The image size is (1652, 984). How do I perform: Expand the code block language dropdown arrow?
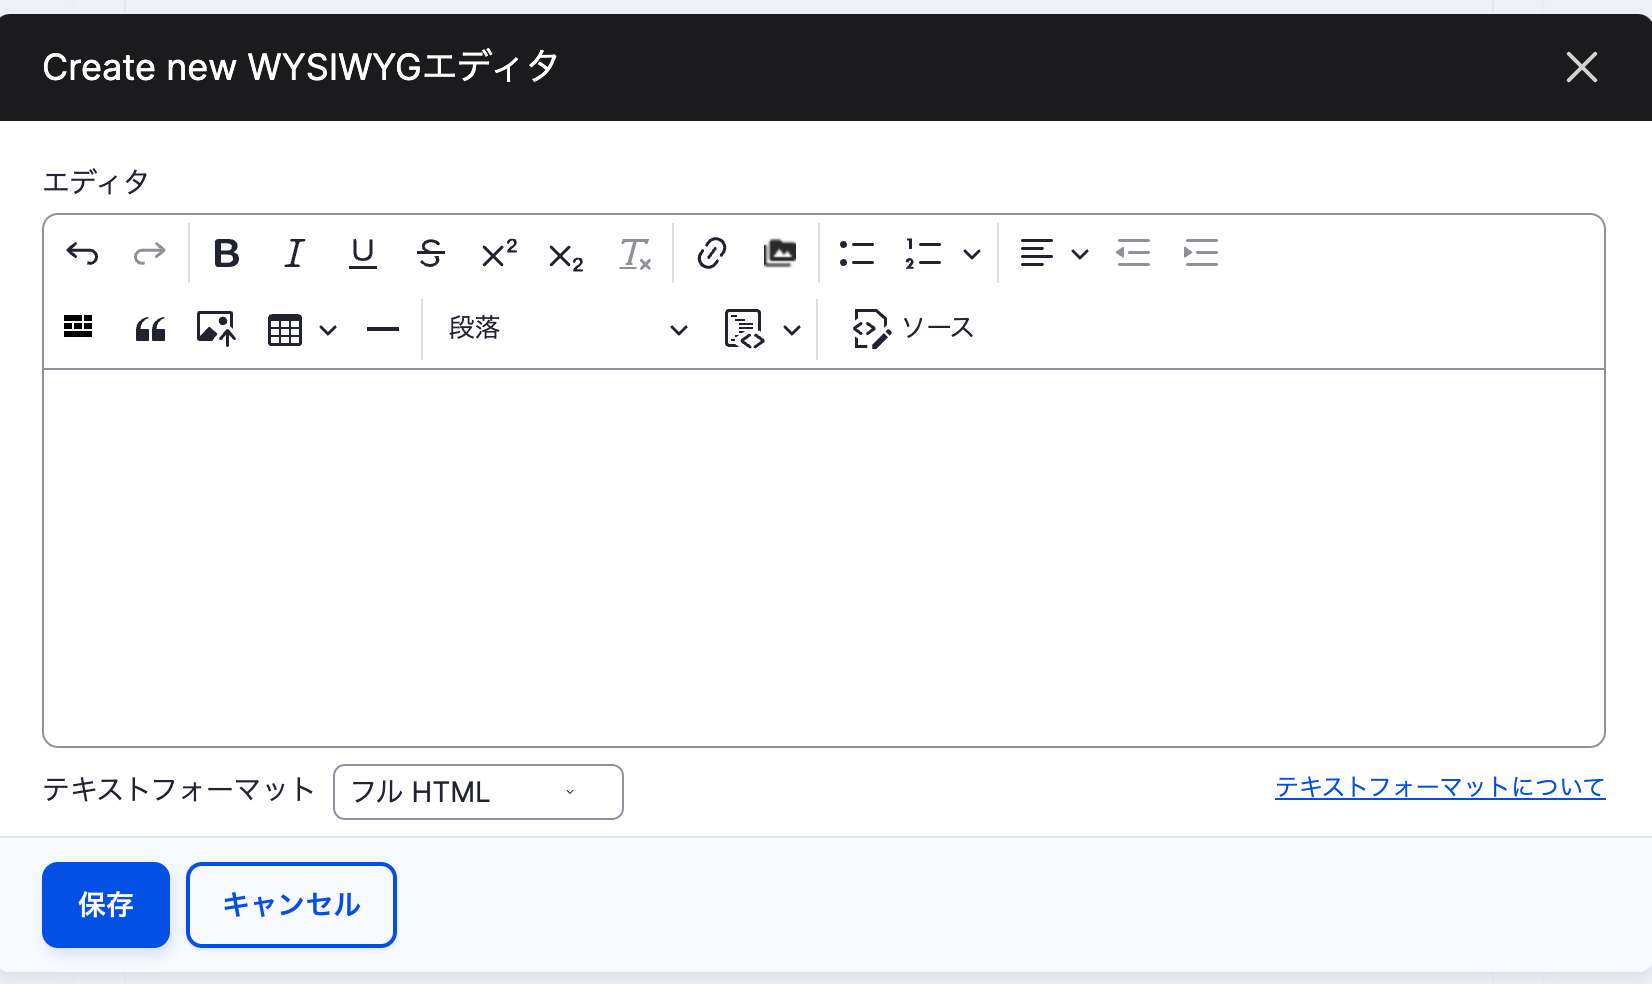(x=792, y=329)
